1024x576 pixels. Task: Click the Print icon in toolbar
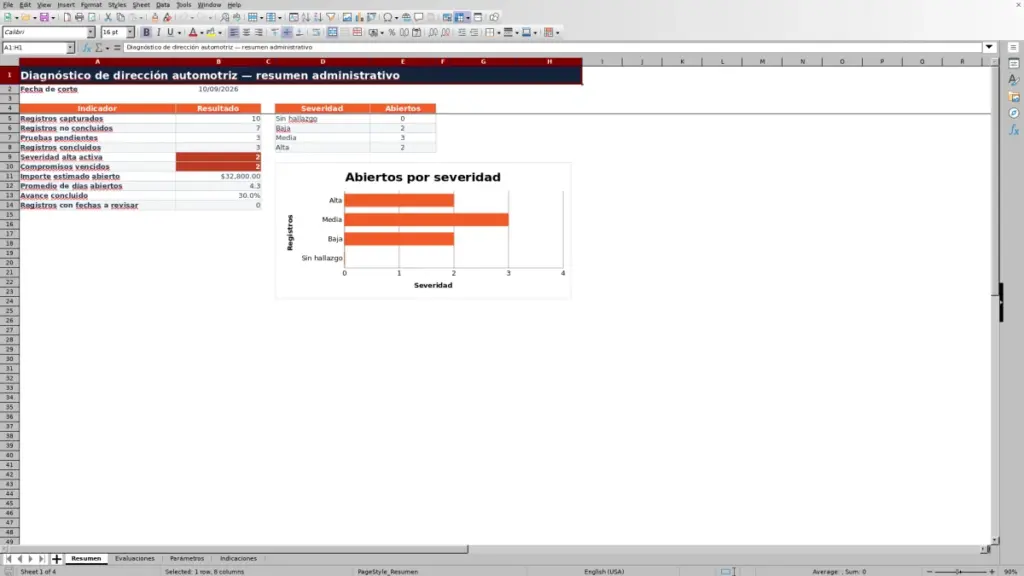coord(79,17)
